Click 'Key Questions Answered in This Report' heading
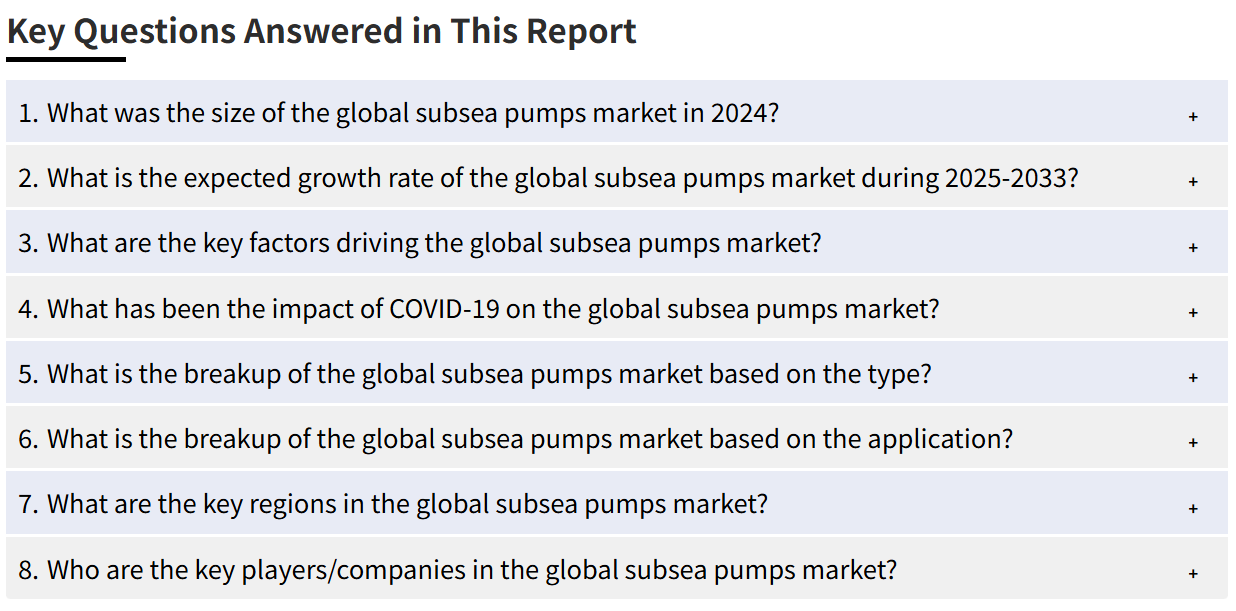This screenshot has width=1236, height=611. (x=322, y=31)
